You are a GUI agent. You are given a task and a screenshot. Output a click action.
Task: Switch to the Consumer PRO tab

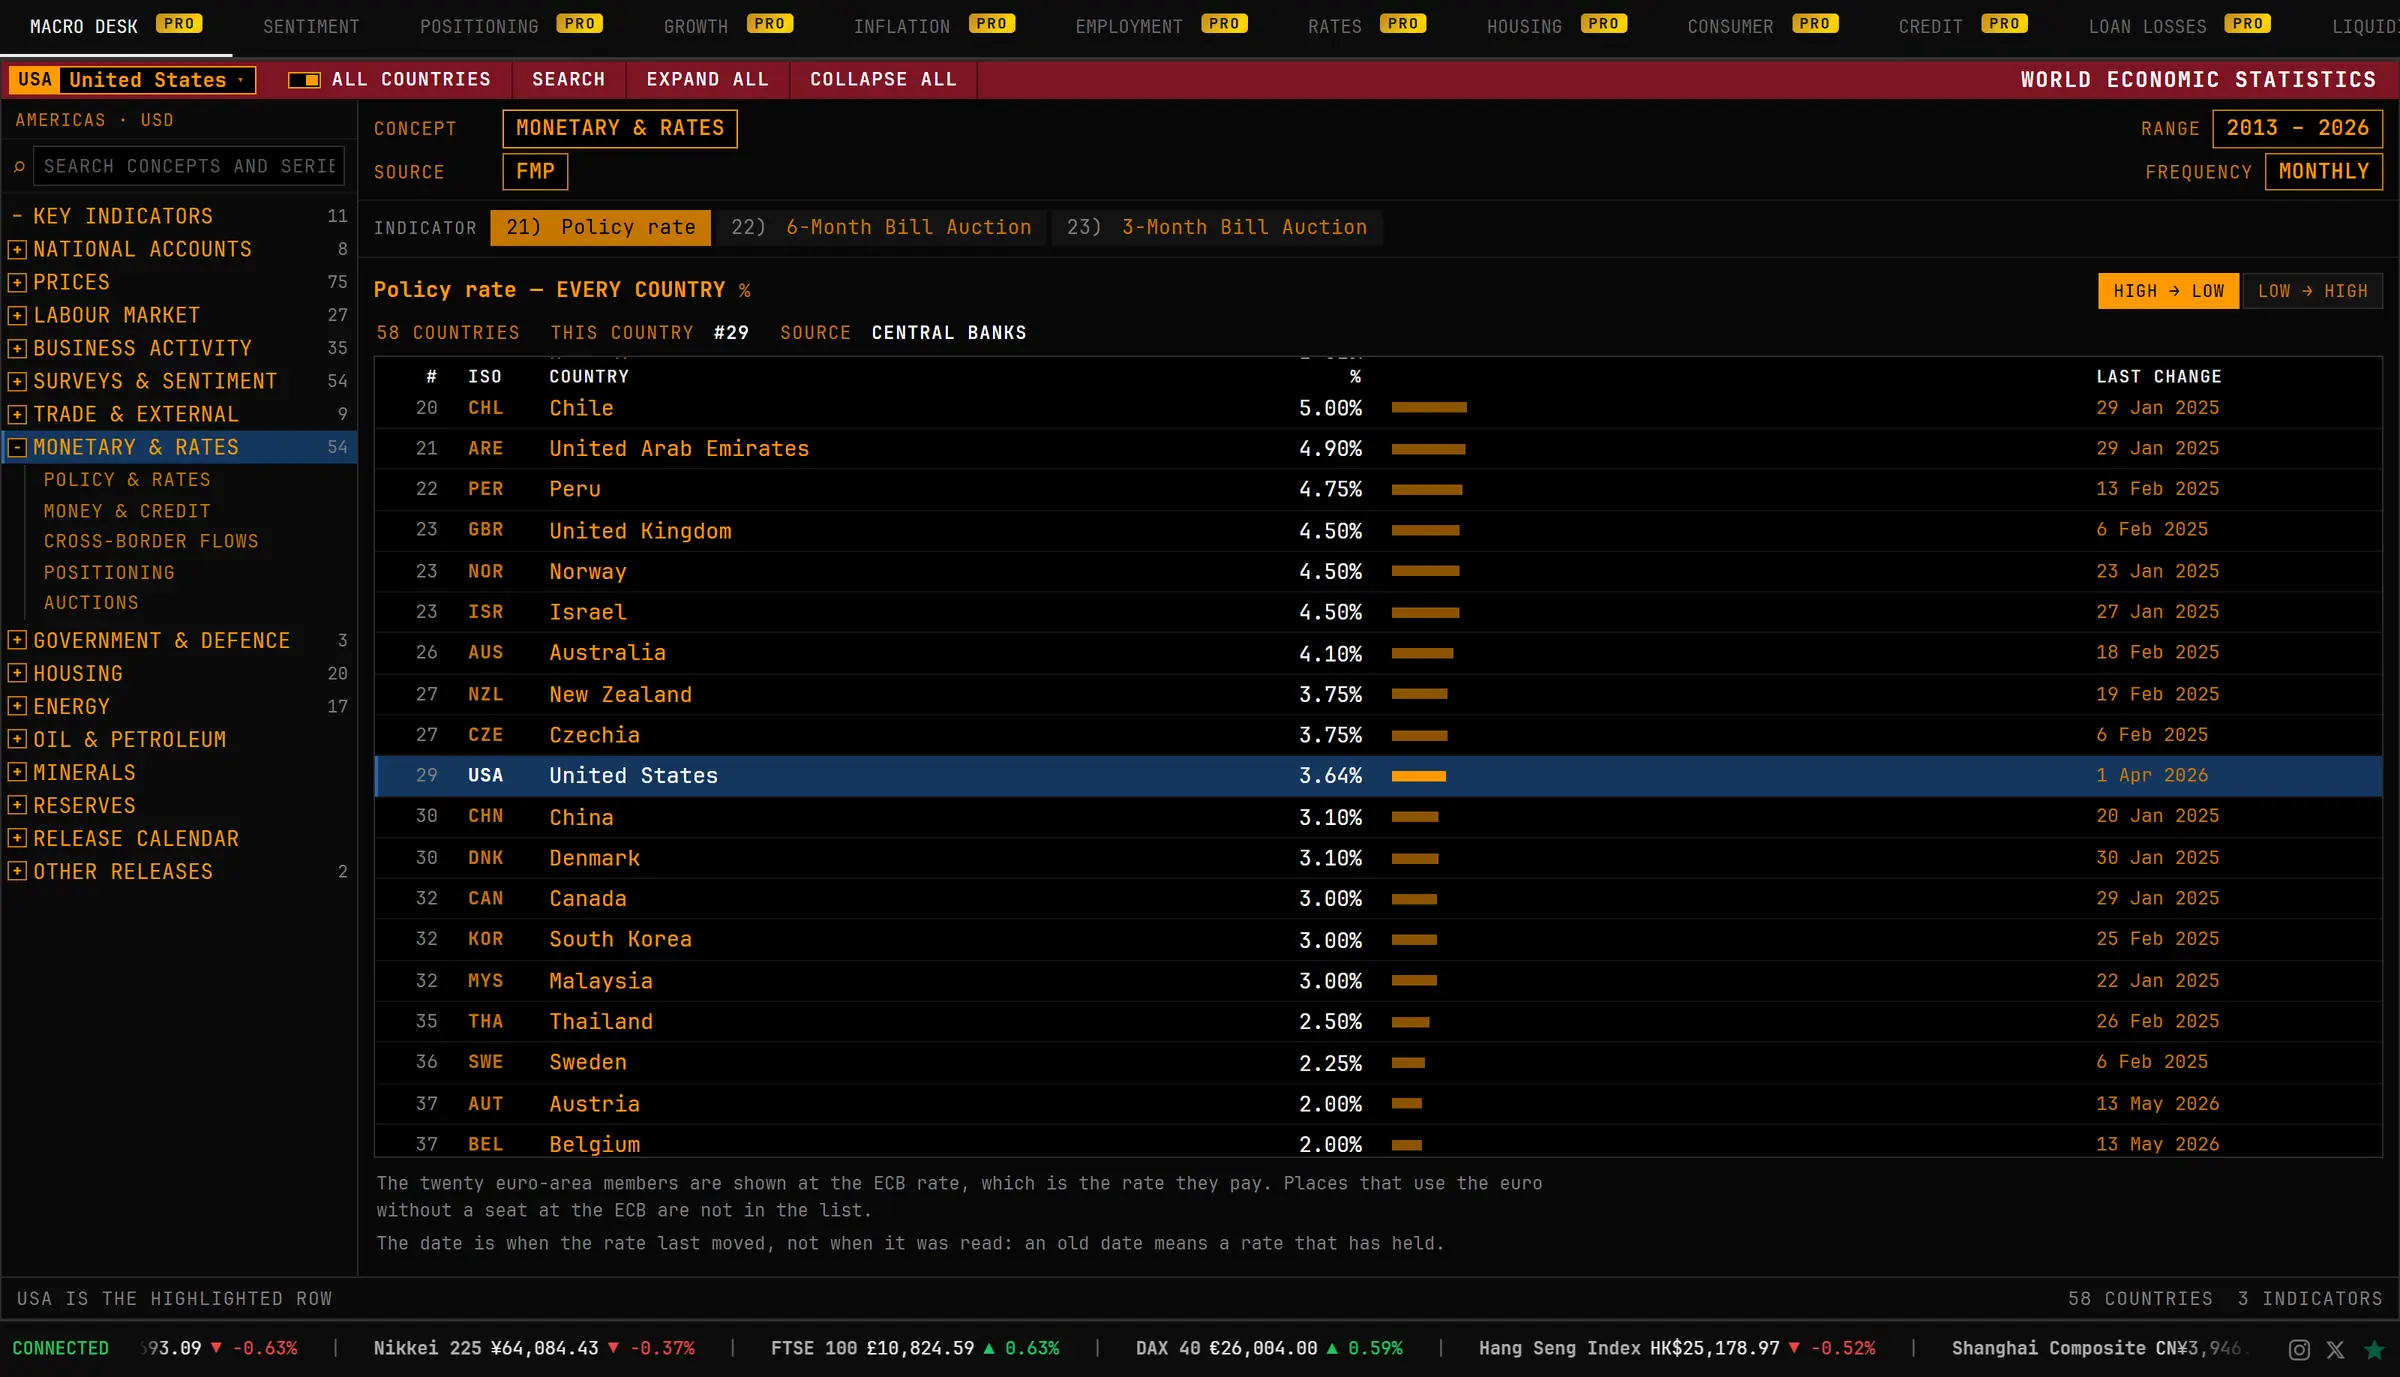[x=1762, y=27]
